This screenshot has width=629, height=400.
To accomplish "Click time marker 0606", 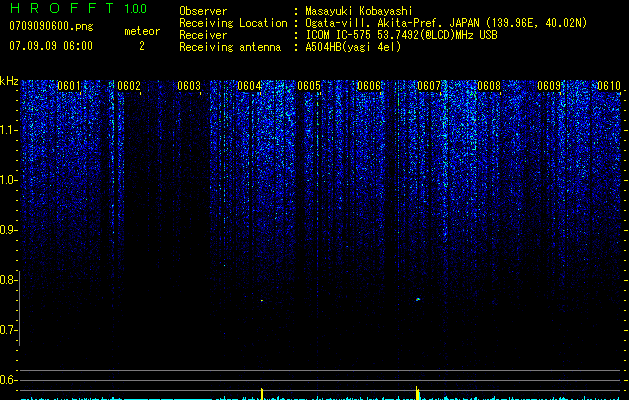I will pos(369,86).
